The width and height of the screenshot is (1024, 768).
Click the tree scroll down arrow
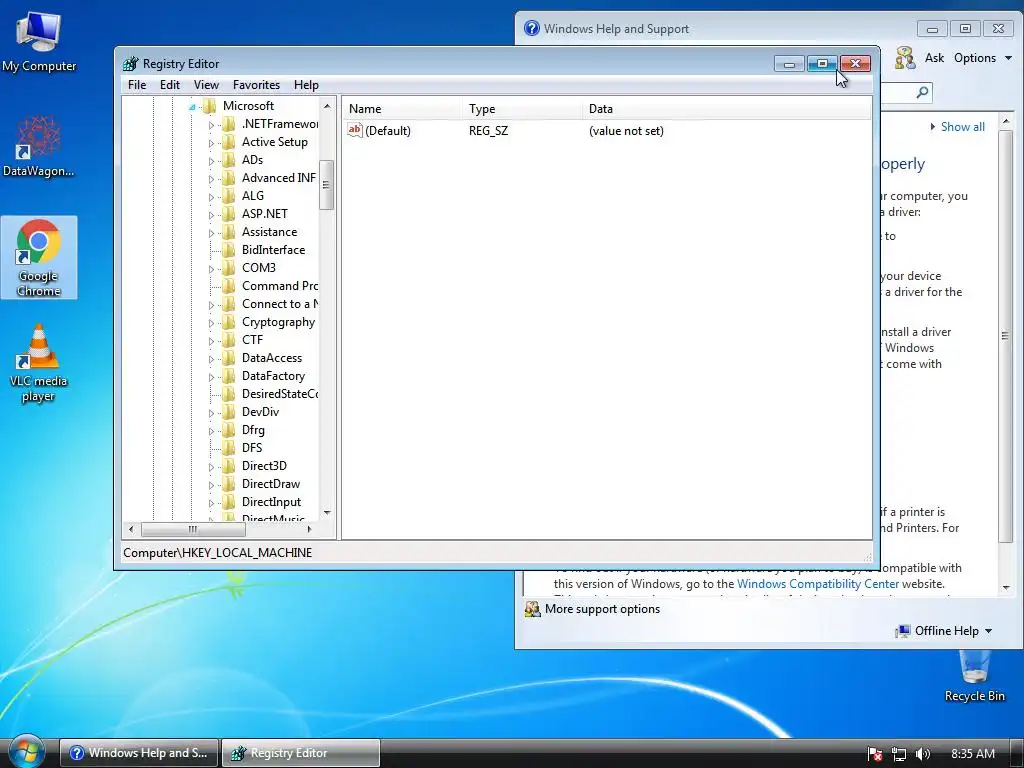327,513
